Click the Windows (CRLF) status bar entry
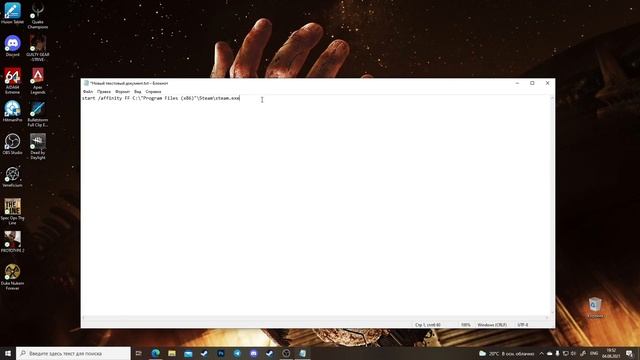Screen dimensions: 640x360 [x=492, y=325]
